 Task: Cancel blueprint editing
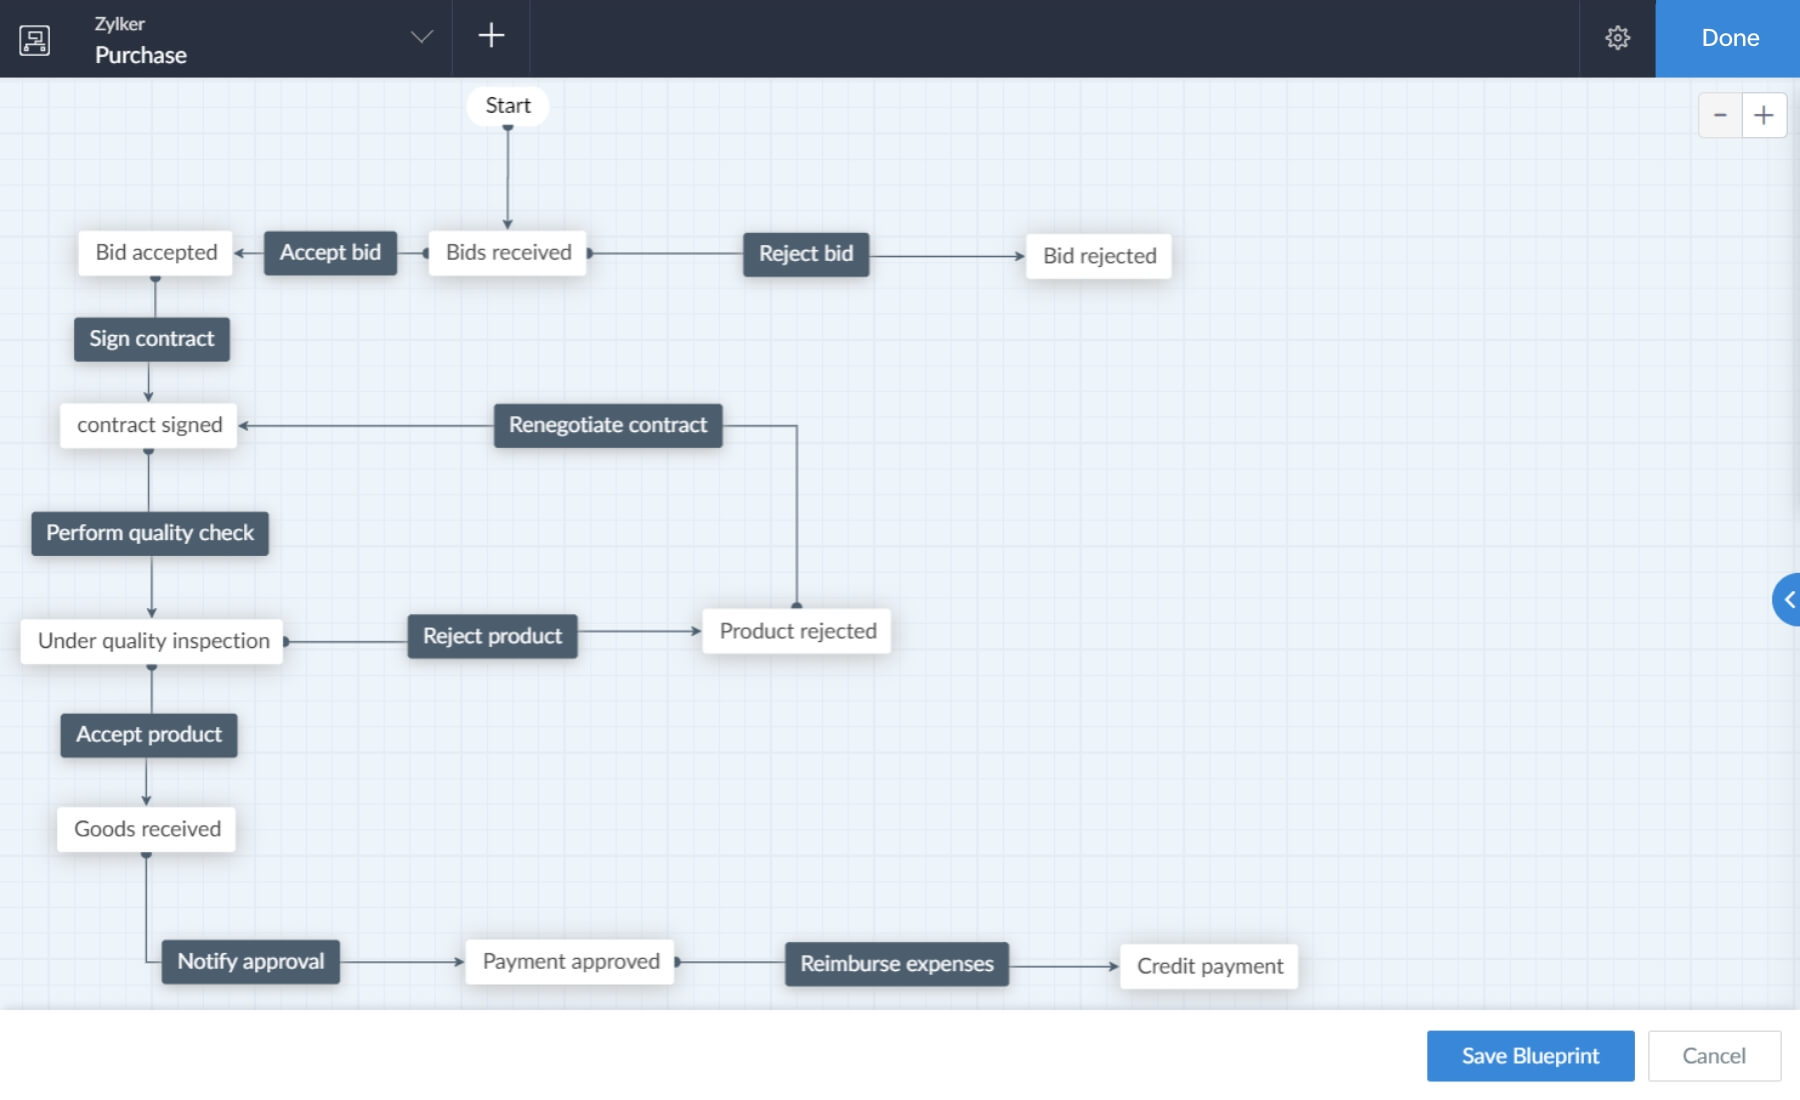click(x=1713, y=1056)
